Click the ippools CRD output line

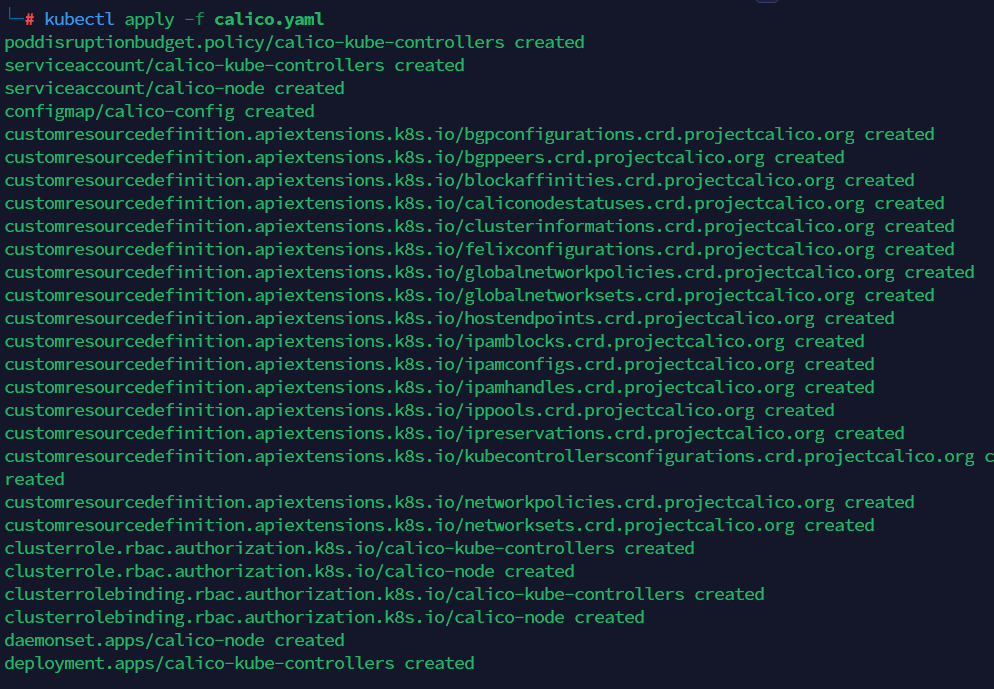click(419, 410)
